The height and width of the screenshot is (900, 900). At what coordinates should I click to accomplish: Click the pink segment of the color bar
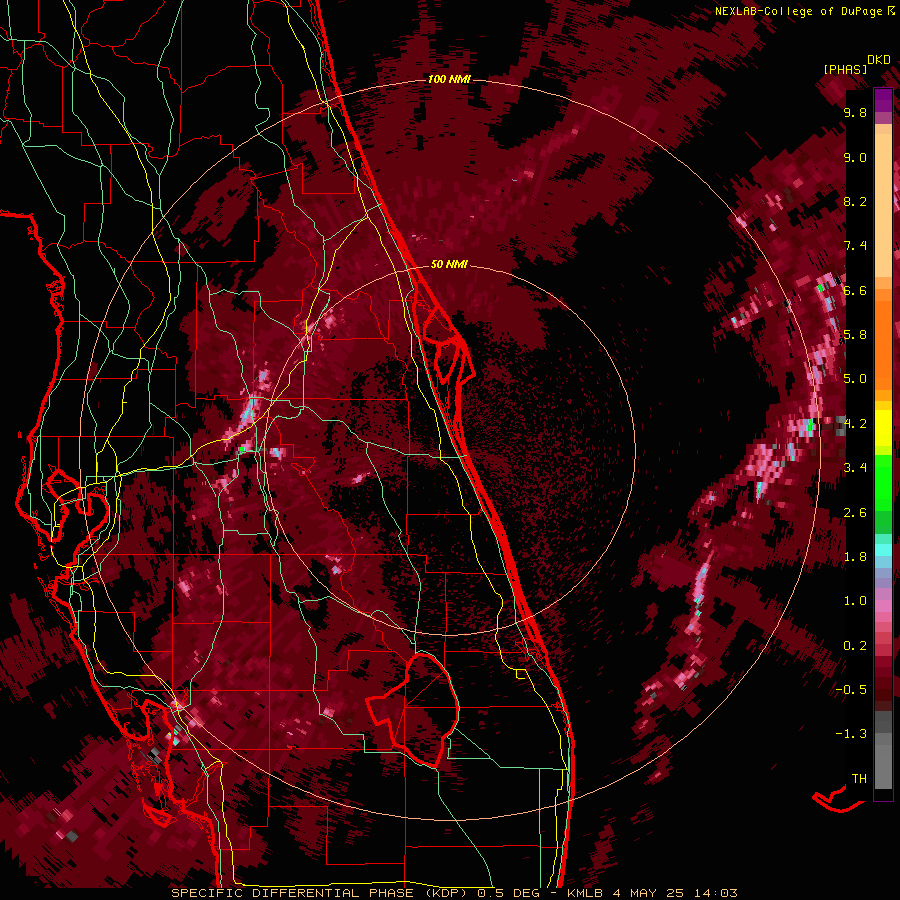point(883,605)
